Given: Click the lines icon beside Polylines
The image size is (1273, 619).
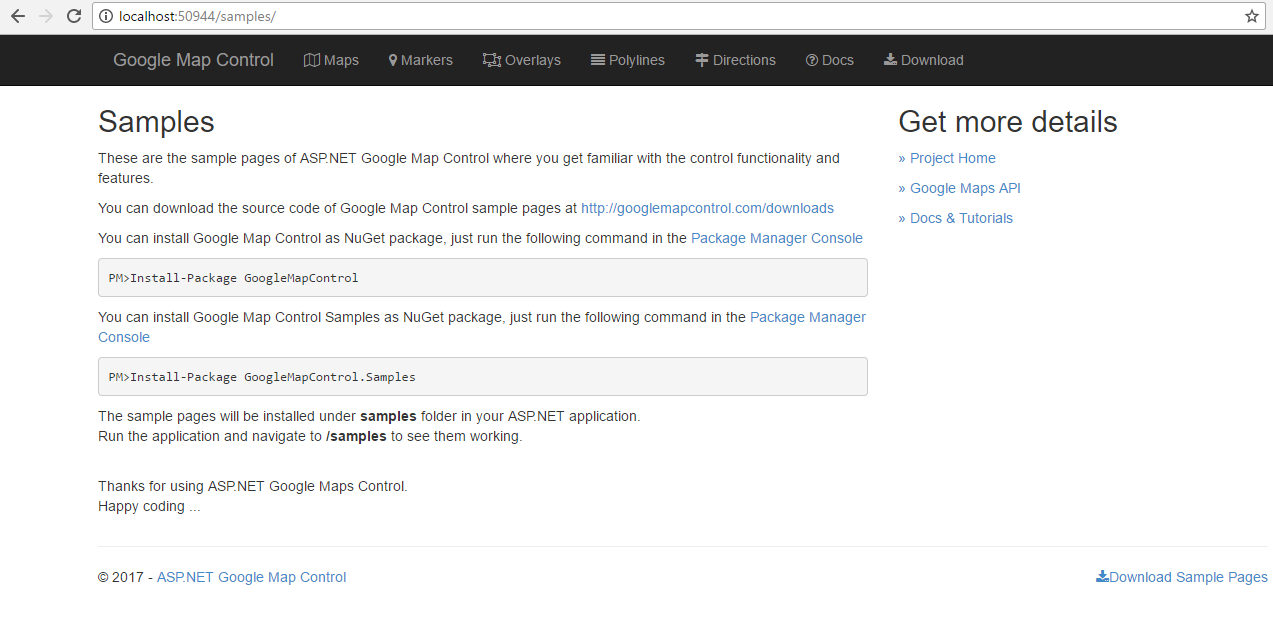Looking at the screenshot, I should tap(598, 60).
